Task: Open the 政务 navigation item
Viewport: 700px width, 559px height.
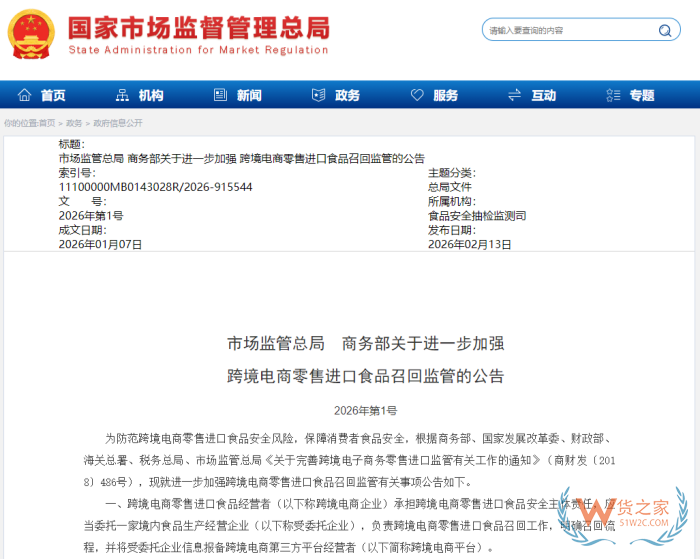Action: 347,95
